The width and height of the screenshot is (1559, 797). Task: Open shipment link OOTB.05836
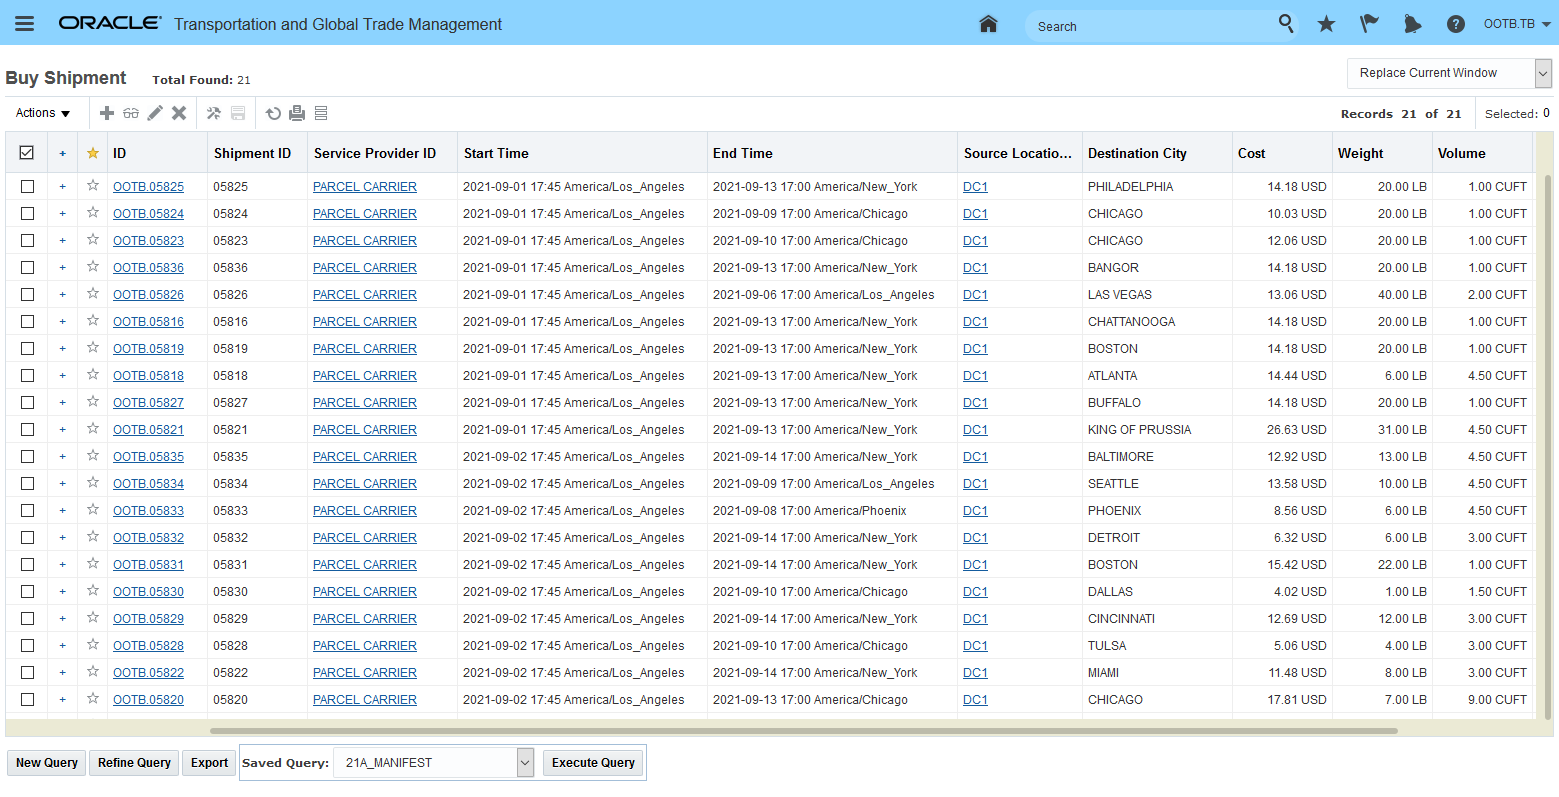[148, 268]
